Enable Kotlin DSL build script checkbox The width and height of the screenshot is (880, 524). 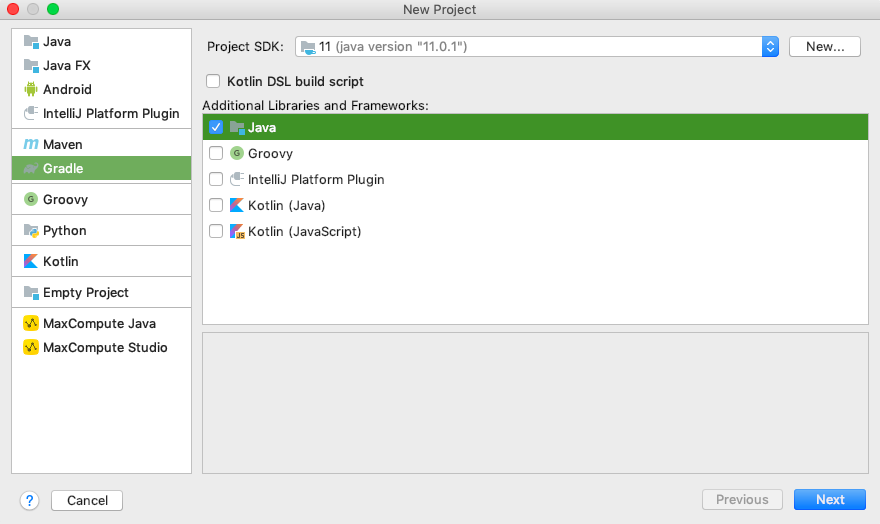click(212, 82)
